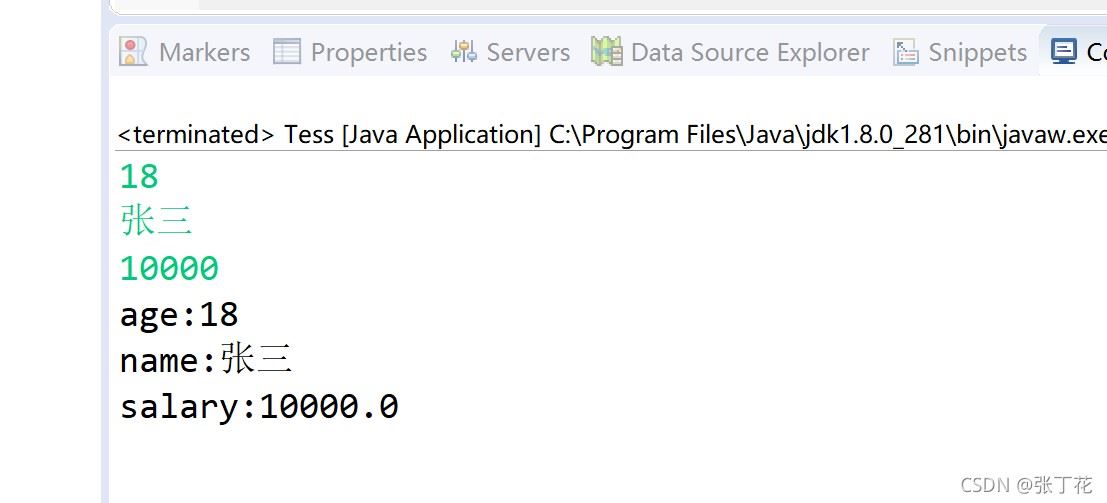This screenshot has height=503, width=1107.
Task: Open the Snippets tab label
Action: pyautogui.click(x=977, y=52)
